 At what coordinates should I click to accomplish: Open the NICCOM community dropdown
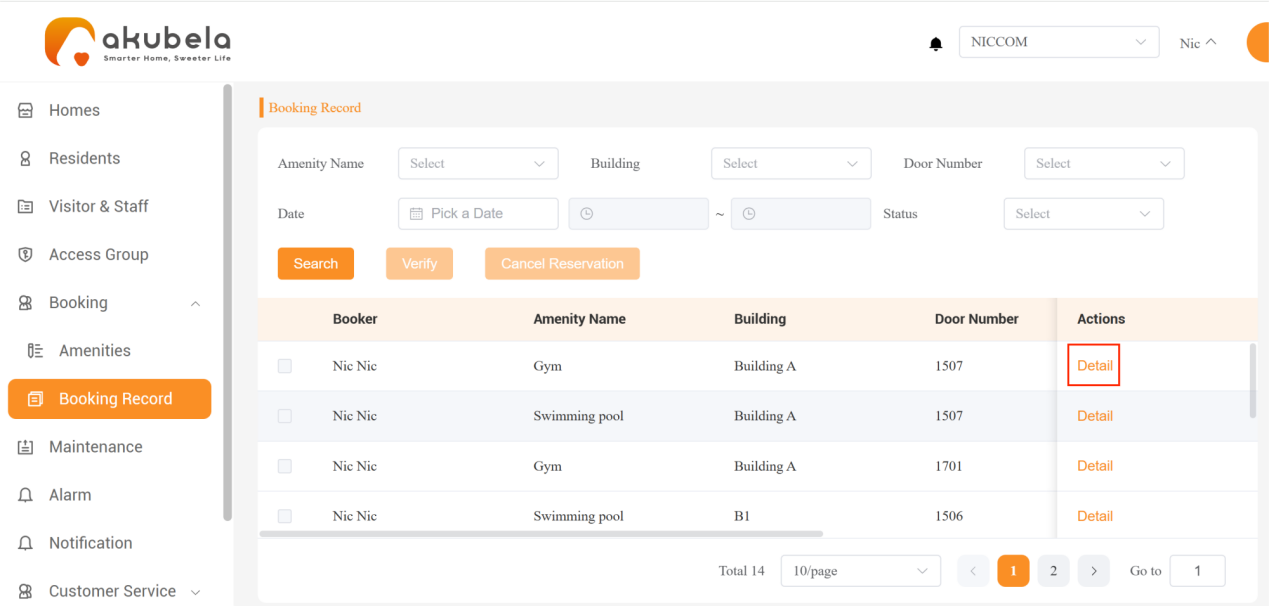1059,42
